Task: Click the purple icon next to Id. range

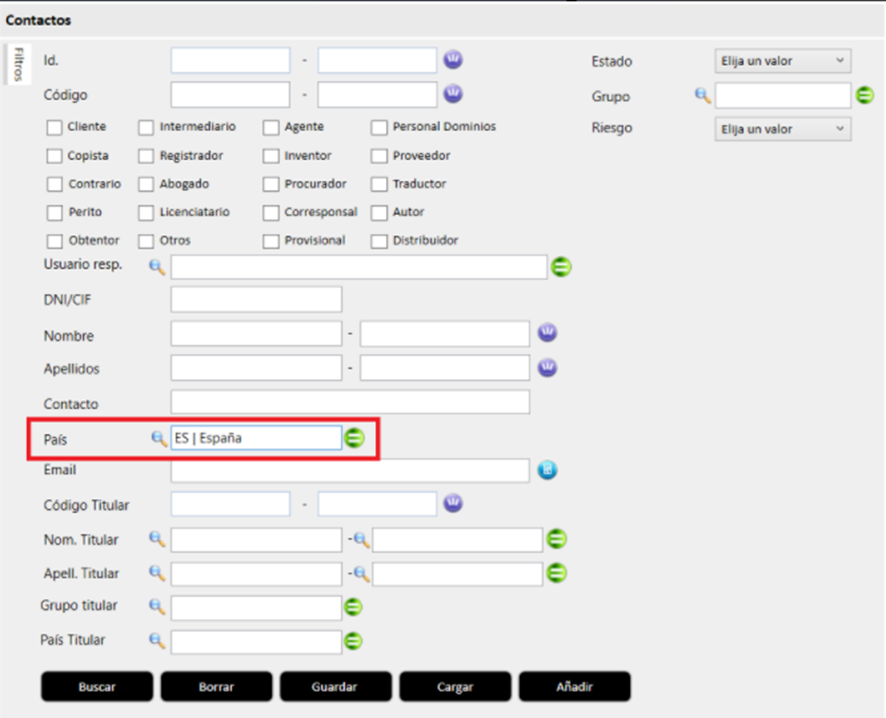Action: [x=453, y=60]
